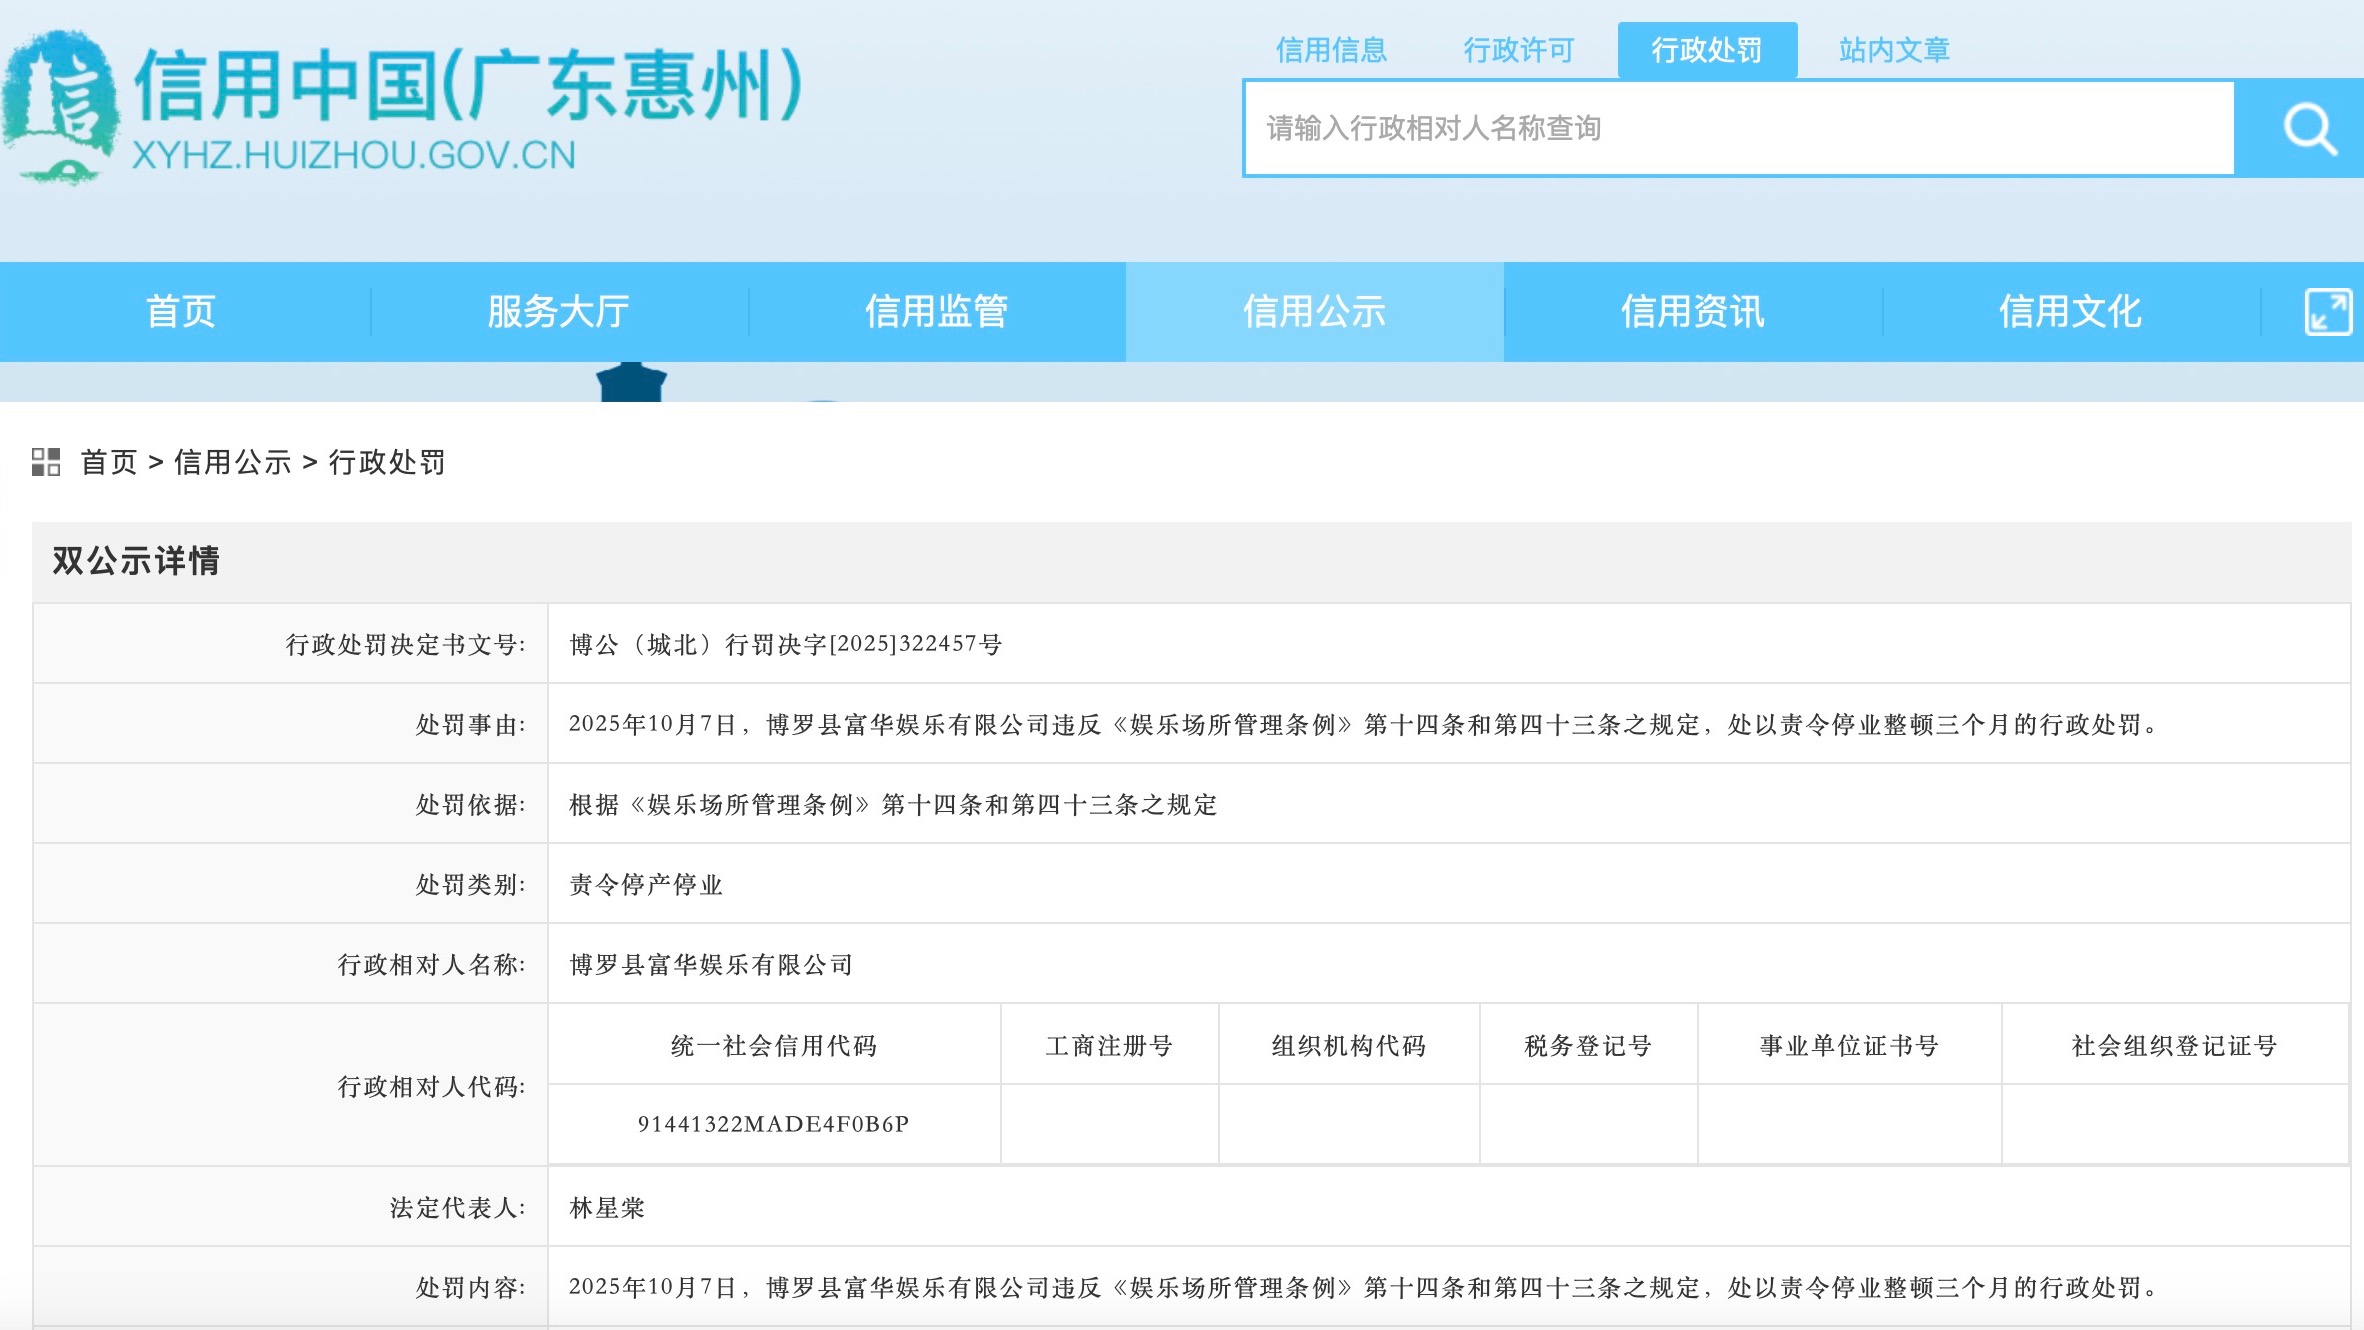
Task: Select the 行政许可 search tab
Action: [x=1518, y=50]
